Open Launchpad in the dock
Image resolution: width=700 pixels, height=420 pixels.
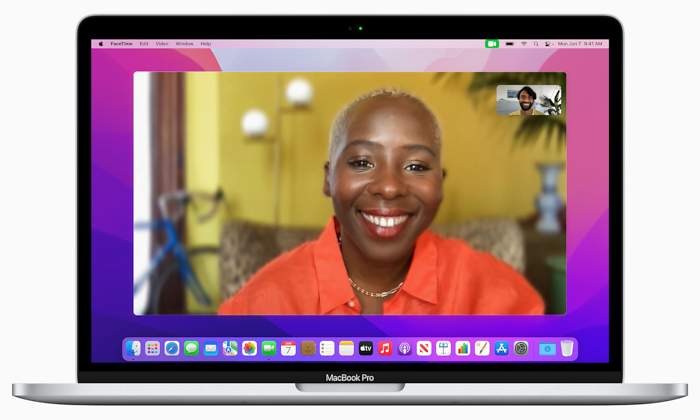click(153, 348)
